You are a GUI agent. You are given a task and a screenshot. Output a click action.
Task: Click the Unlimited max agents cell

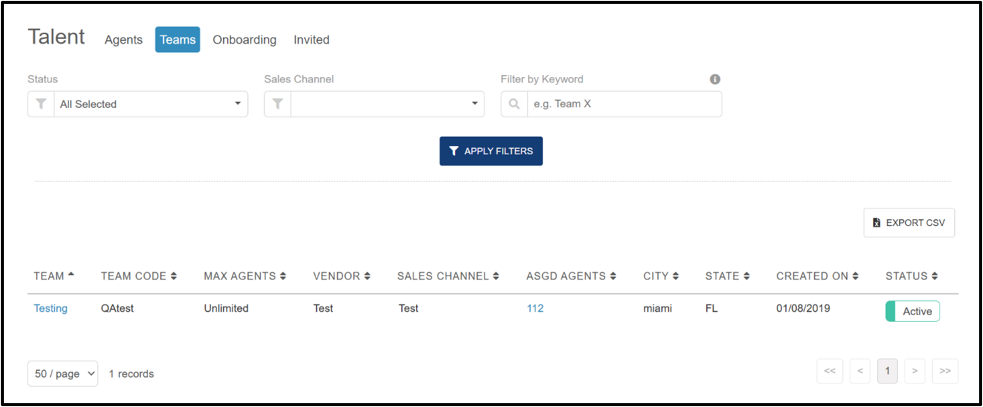pyautogui.click(x=226, y=309)
